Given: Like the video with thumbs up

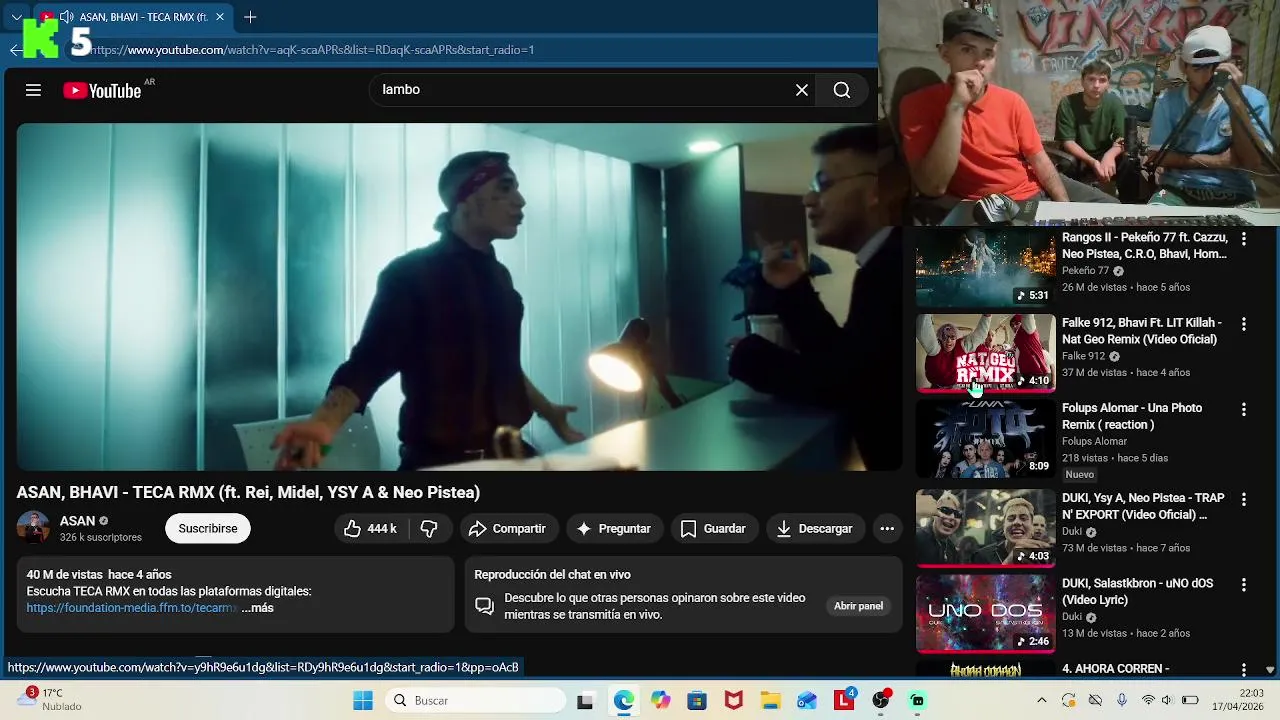Looking at the screenshot, I should [370, 529].
